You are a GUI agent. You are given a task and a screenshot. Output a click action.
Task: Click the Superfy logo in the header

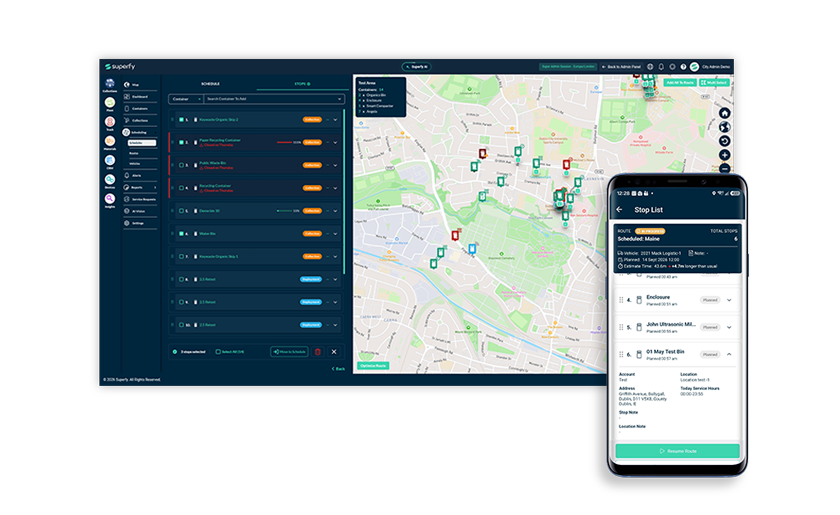120,66
